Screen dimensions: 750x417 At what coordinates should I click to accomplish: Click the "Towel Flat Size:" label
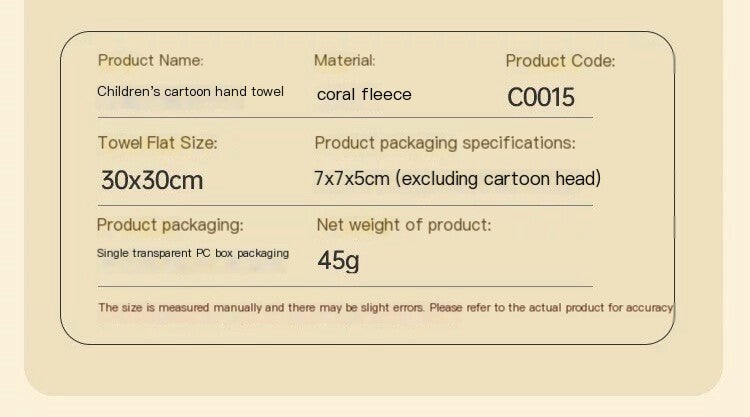pyautogui.click(x=157, y=143)
